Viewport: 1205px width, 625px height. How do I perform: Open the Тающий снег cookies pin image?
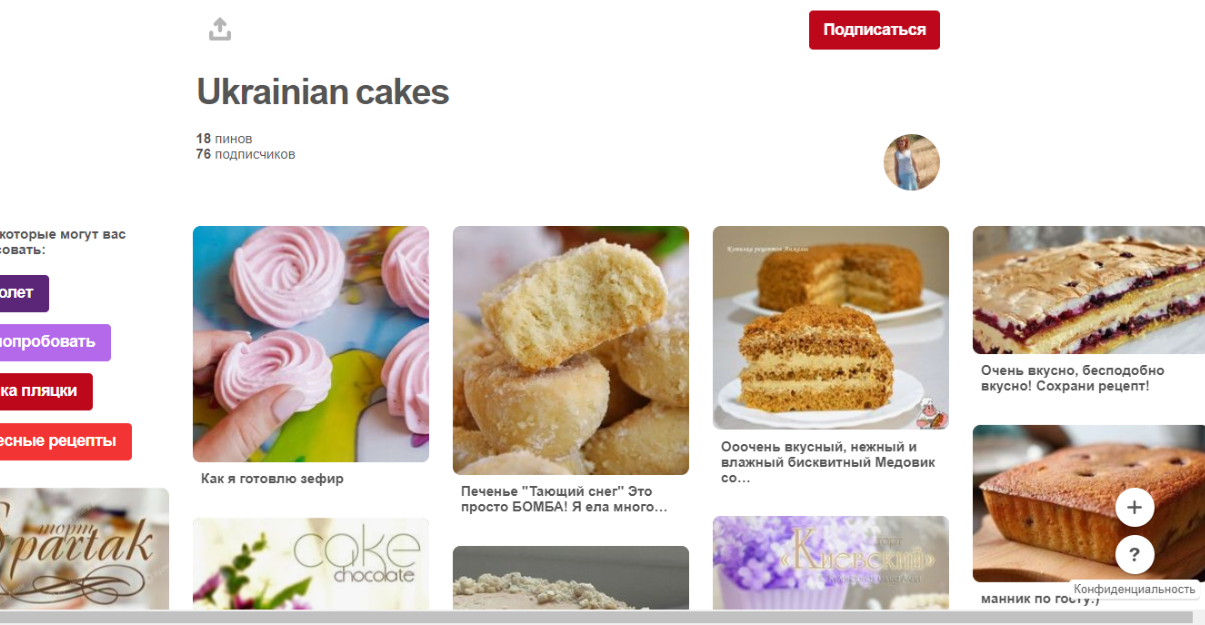click(571, 350)
